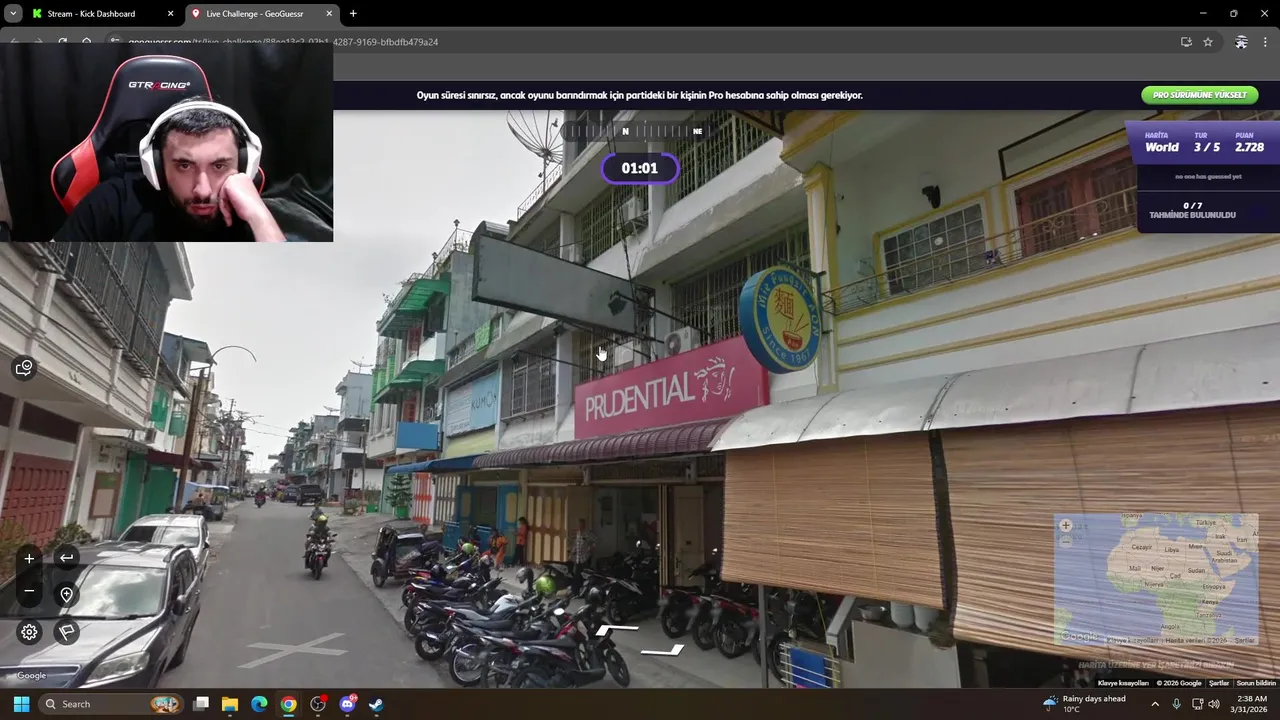Click the World map name in scoreboard
Image resolution: width=1280 pixels, height=720 pixels.
(1162, 147)
